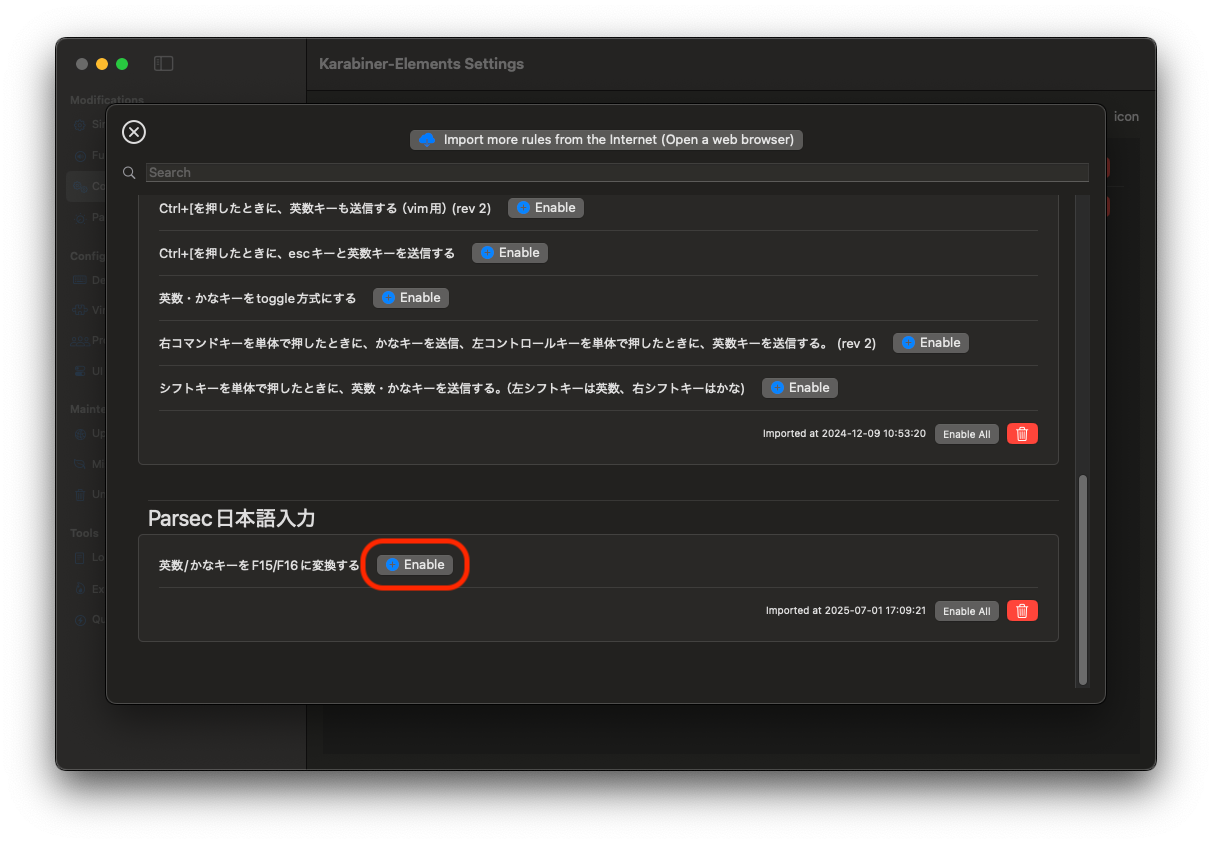Click the rule text '英数・かなキーをtoggle方式にする'

click(x=258, y=298)
